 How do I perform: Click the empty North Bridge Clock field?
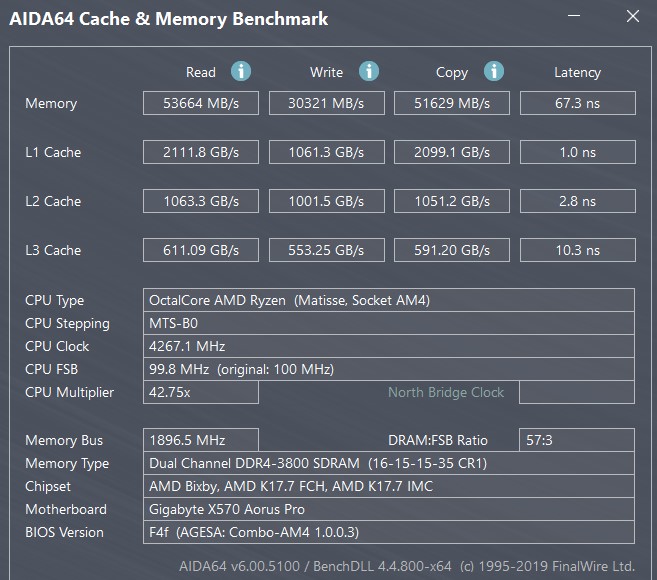577,392
